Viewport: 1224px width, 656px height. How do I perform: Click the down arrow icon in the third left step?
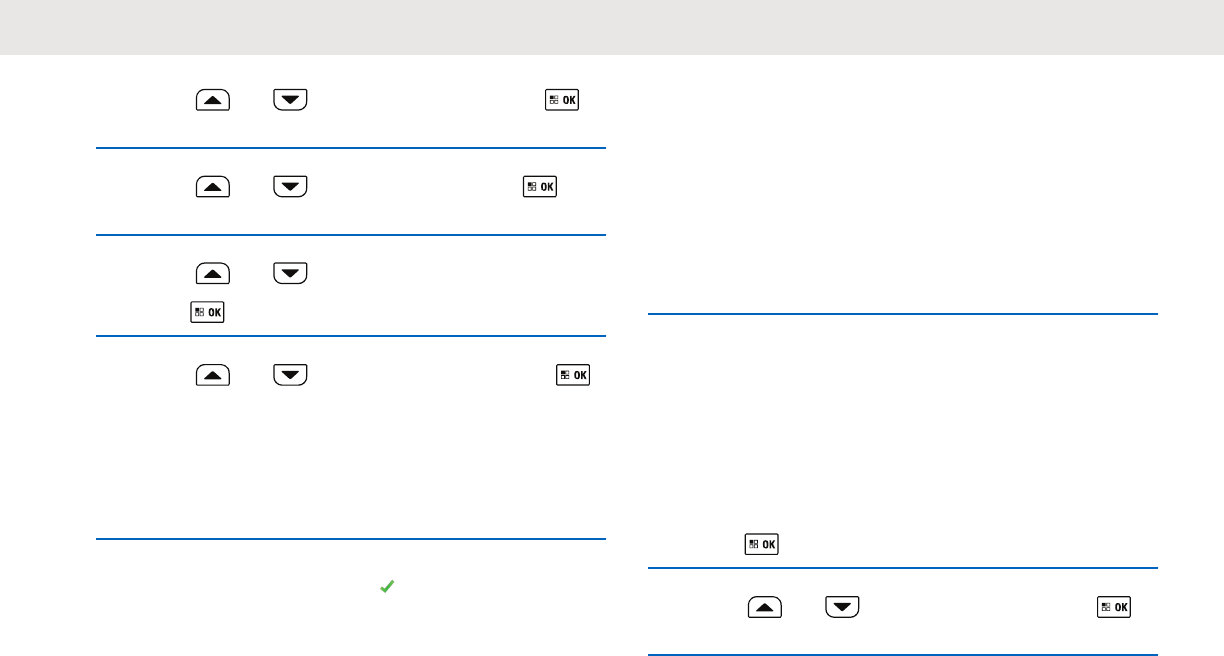coord(290,272)
